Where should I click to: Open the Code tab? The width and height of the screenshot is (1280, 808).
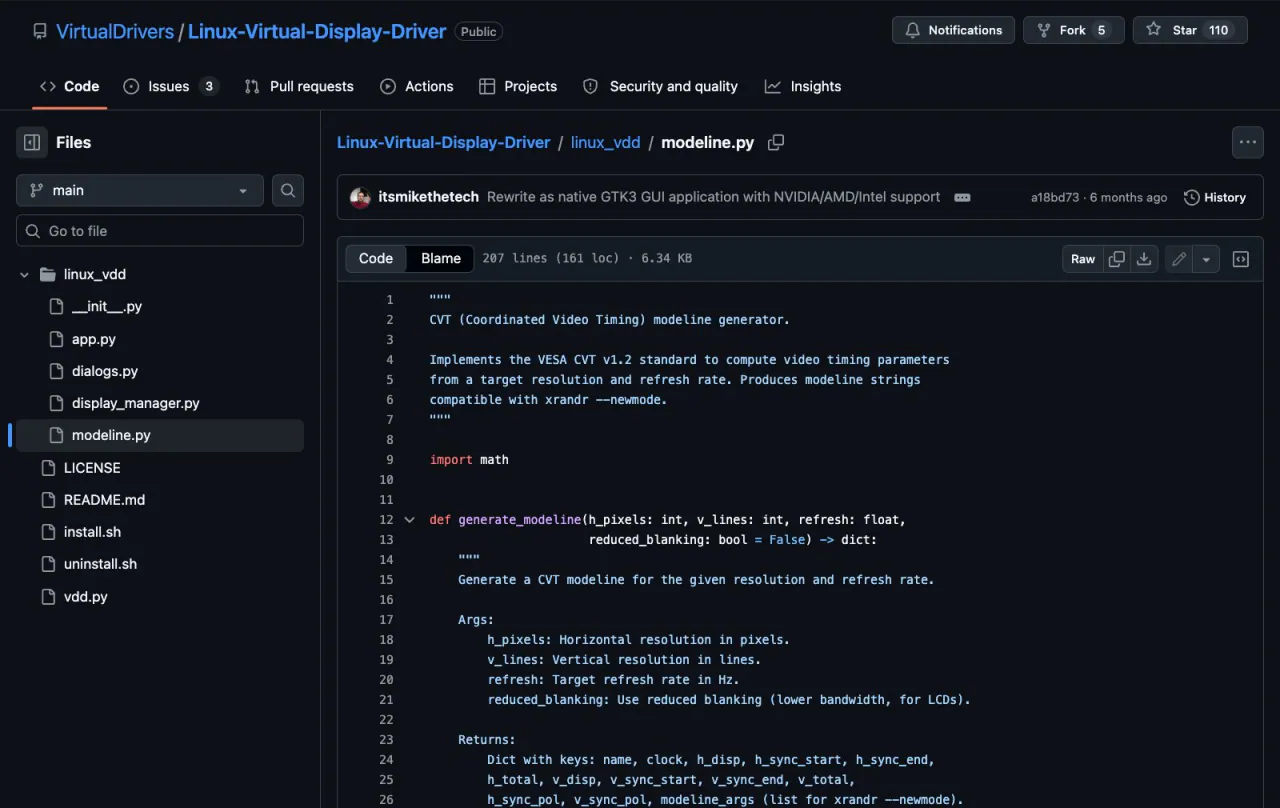tap(70, 86)
